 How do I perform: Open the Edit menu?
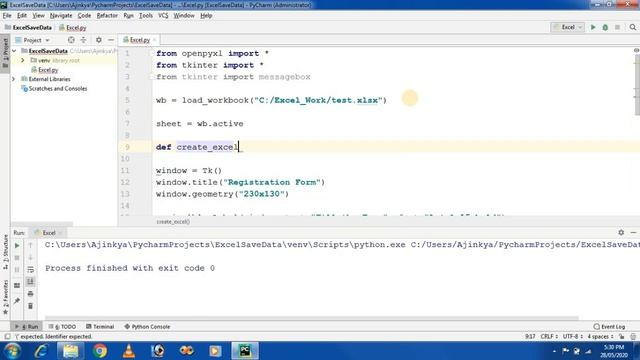(x=22, y=16)
